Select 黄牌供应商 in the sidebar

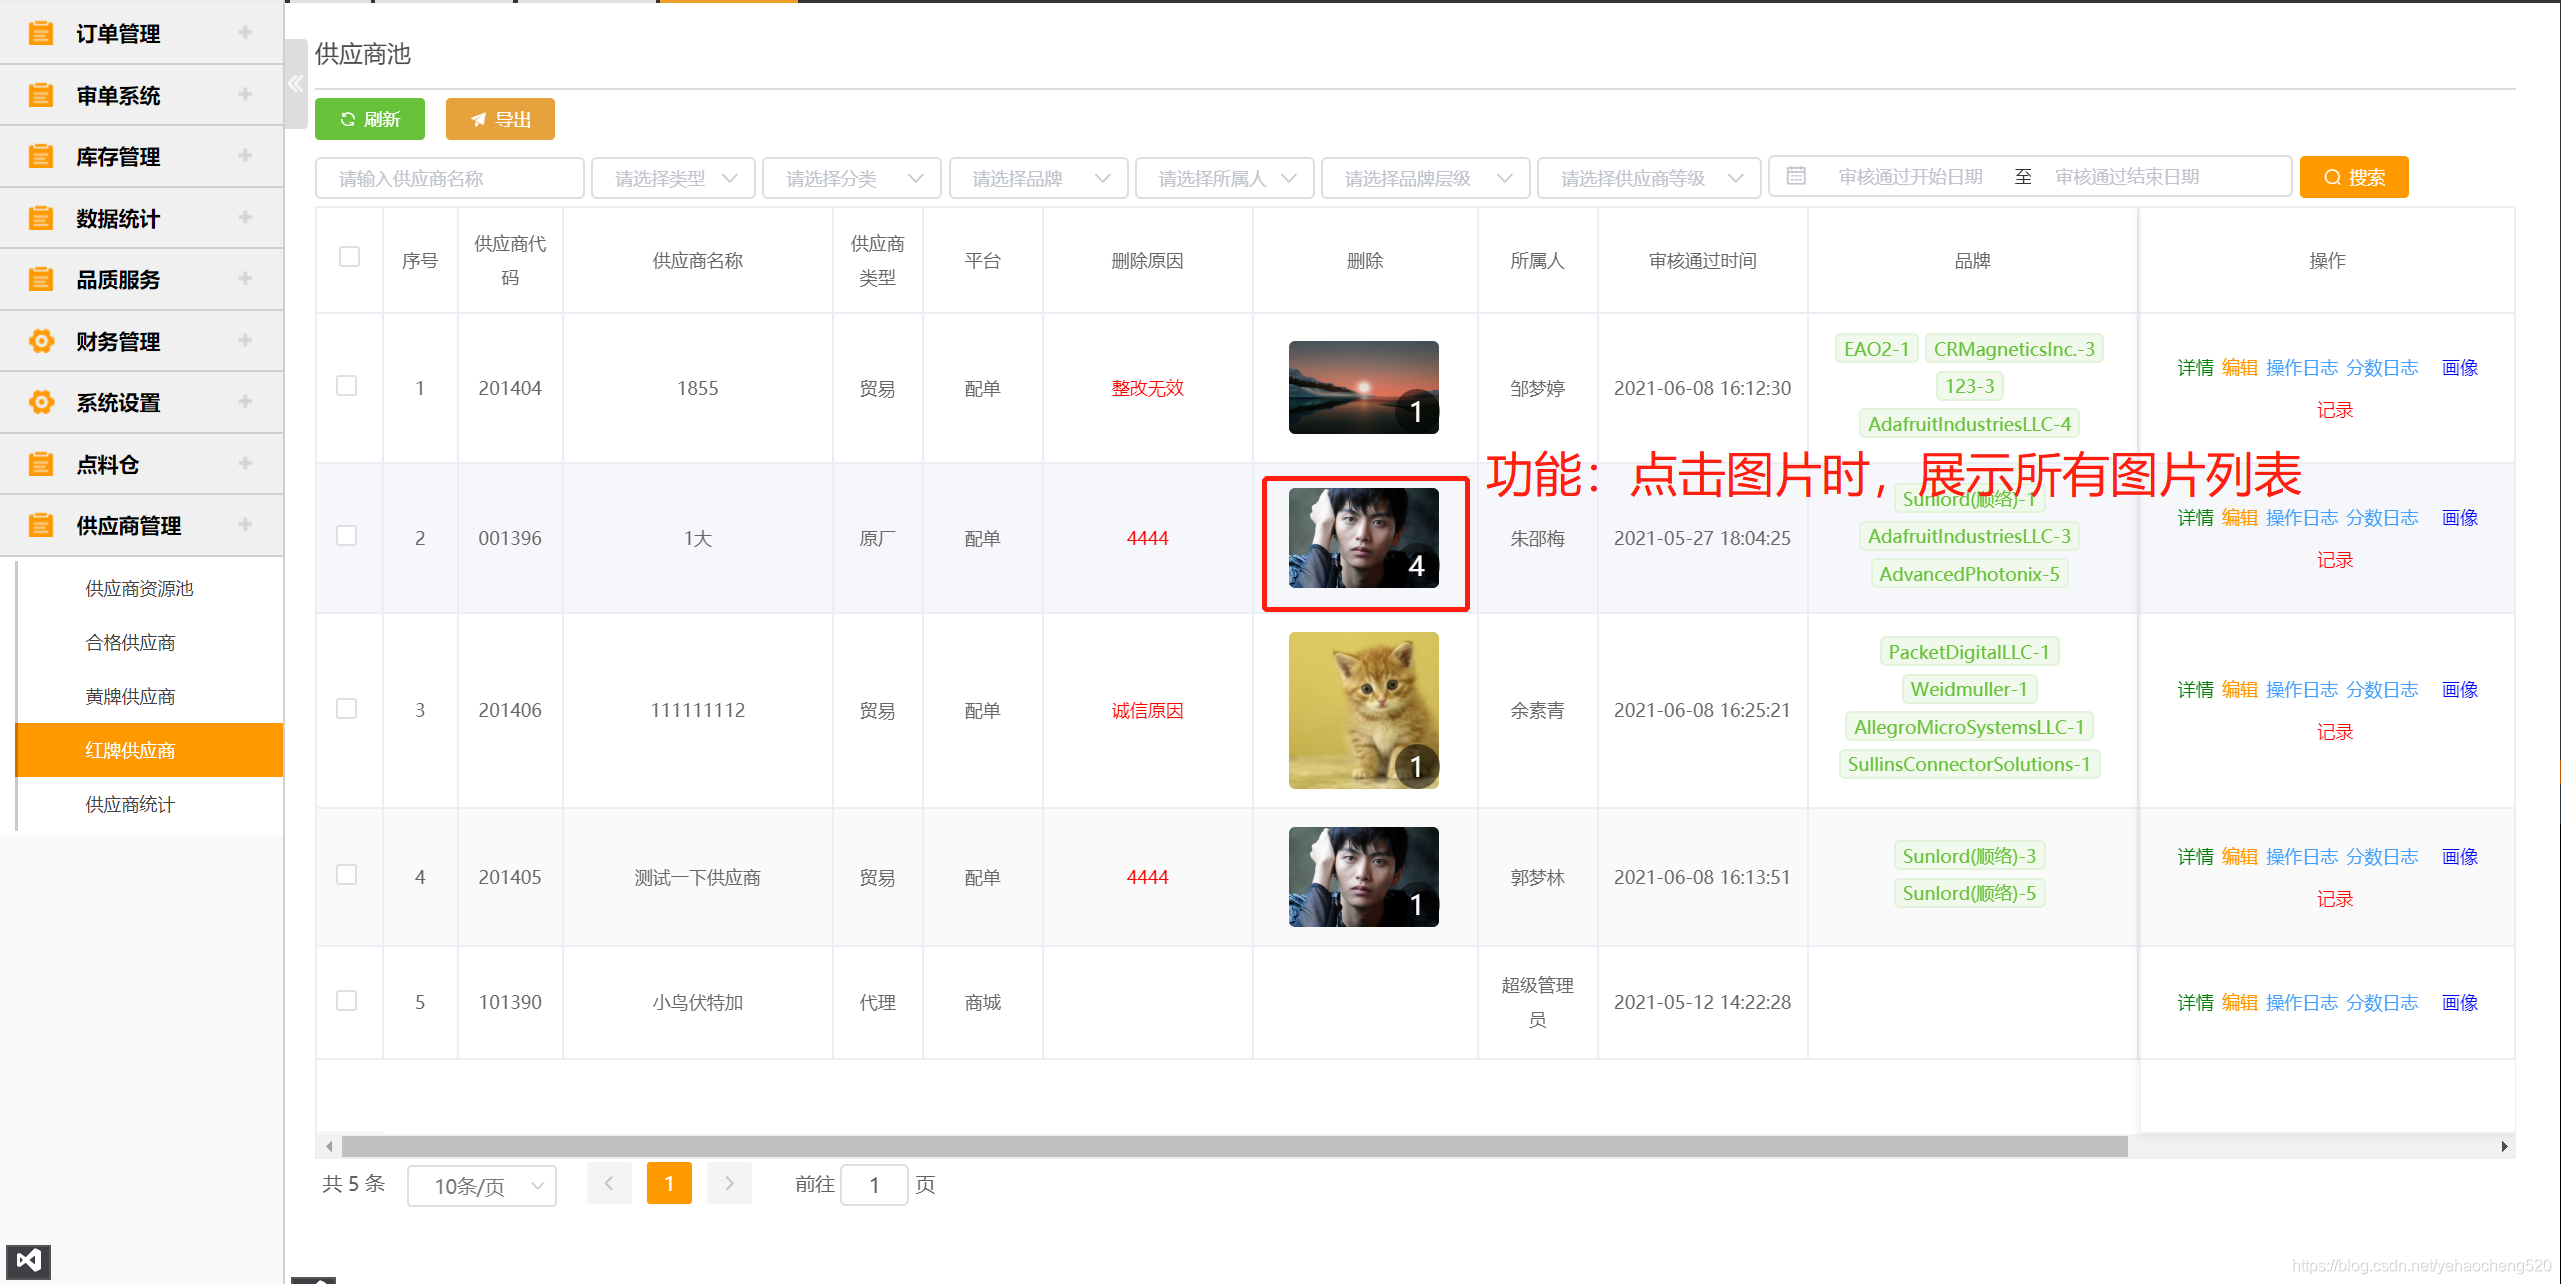(x=131, y=697)
